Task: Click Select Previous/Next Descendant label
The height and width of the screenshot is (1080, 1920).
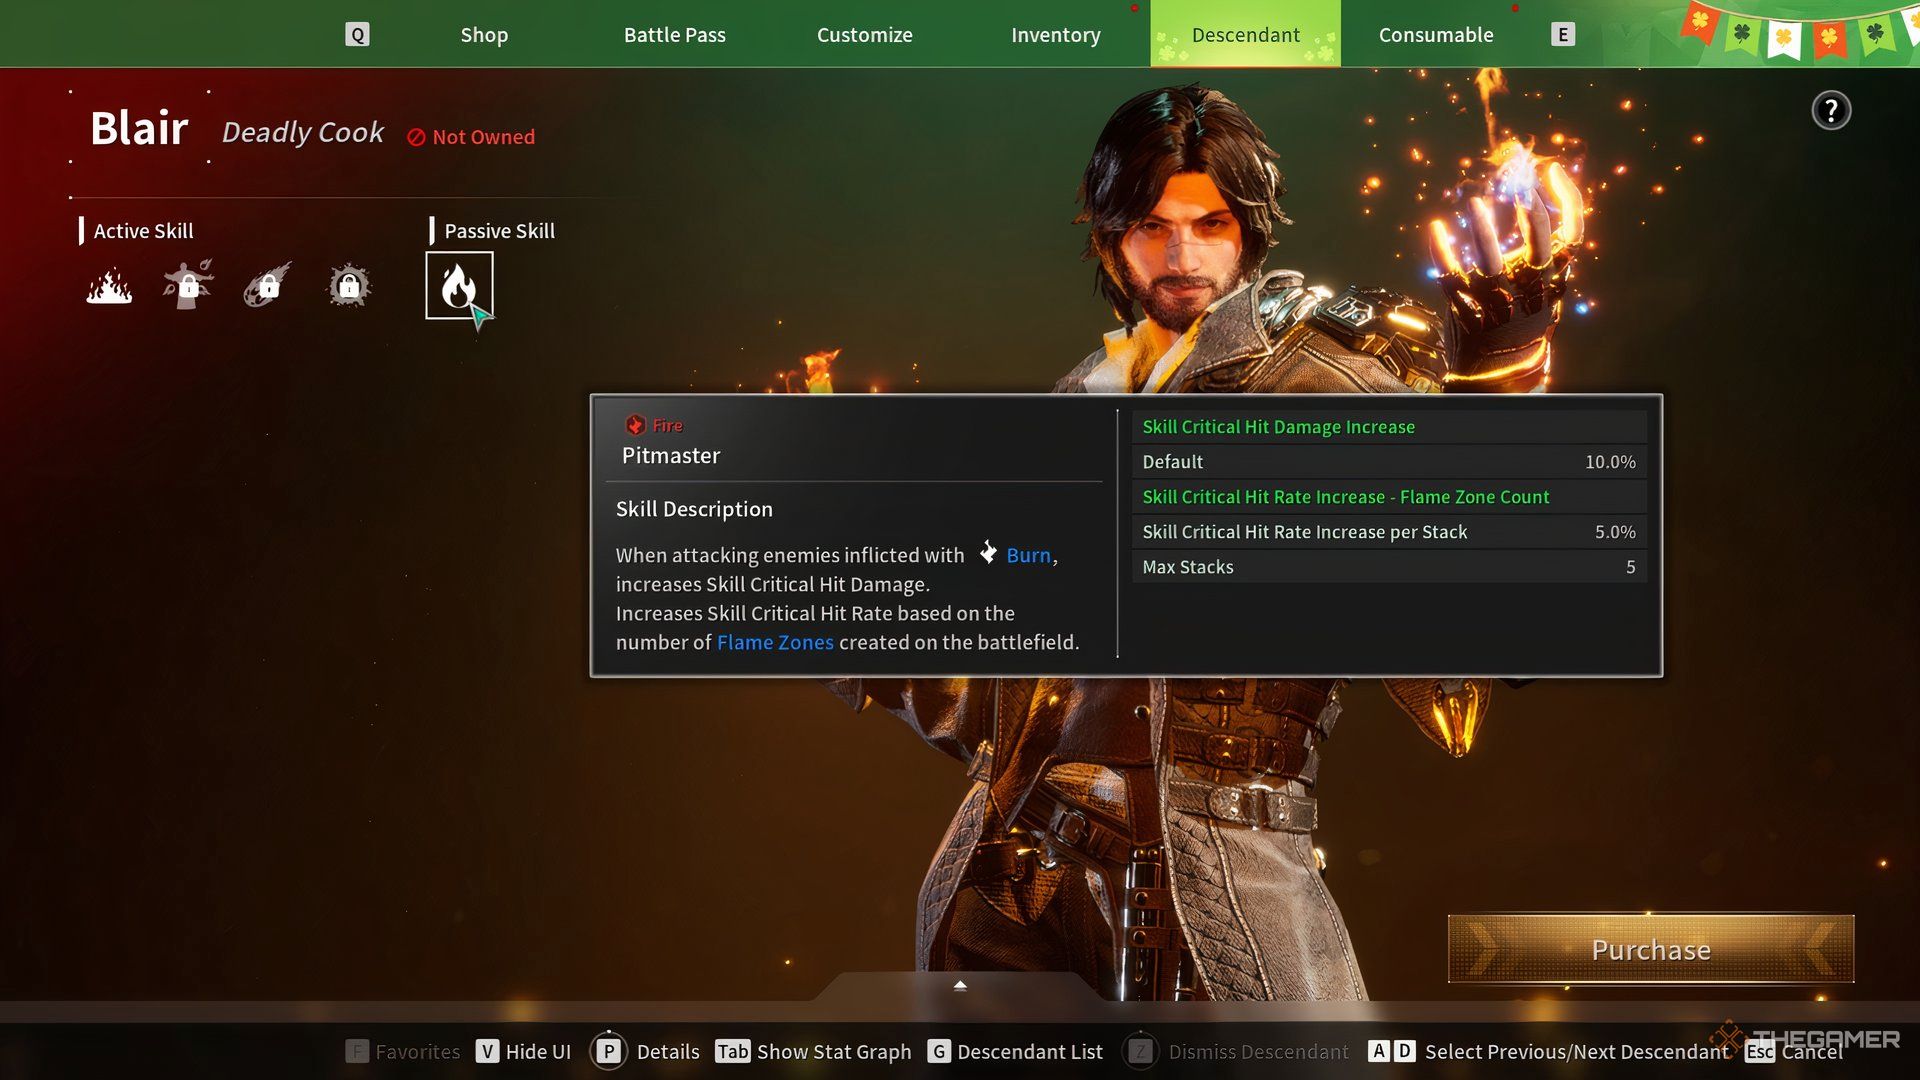Action: click(1576, 1051)
